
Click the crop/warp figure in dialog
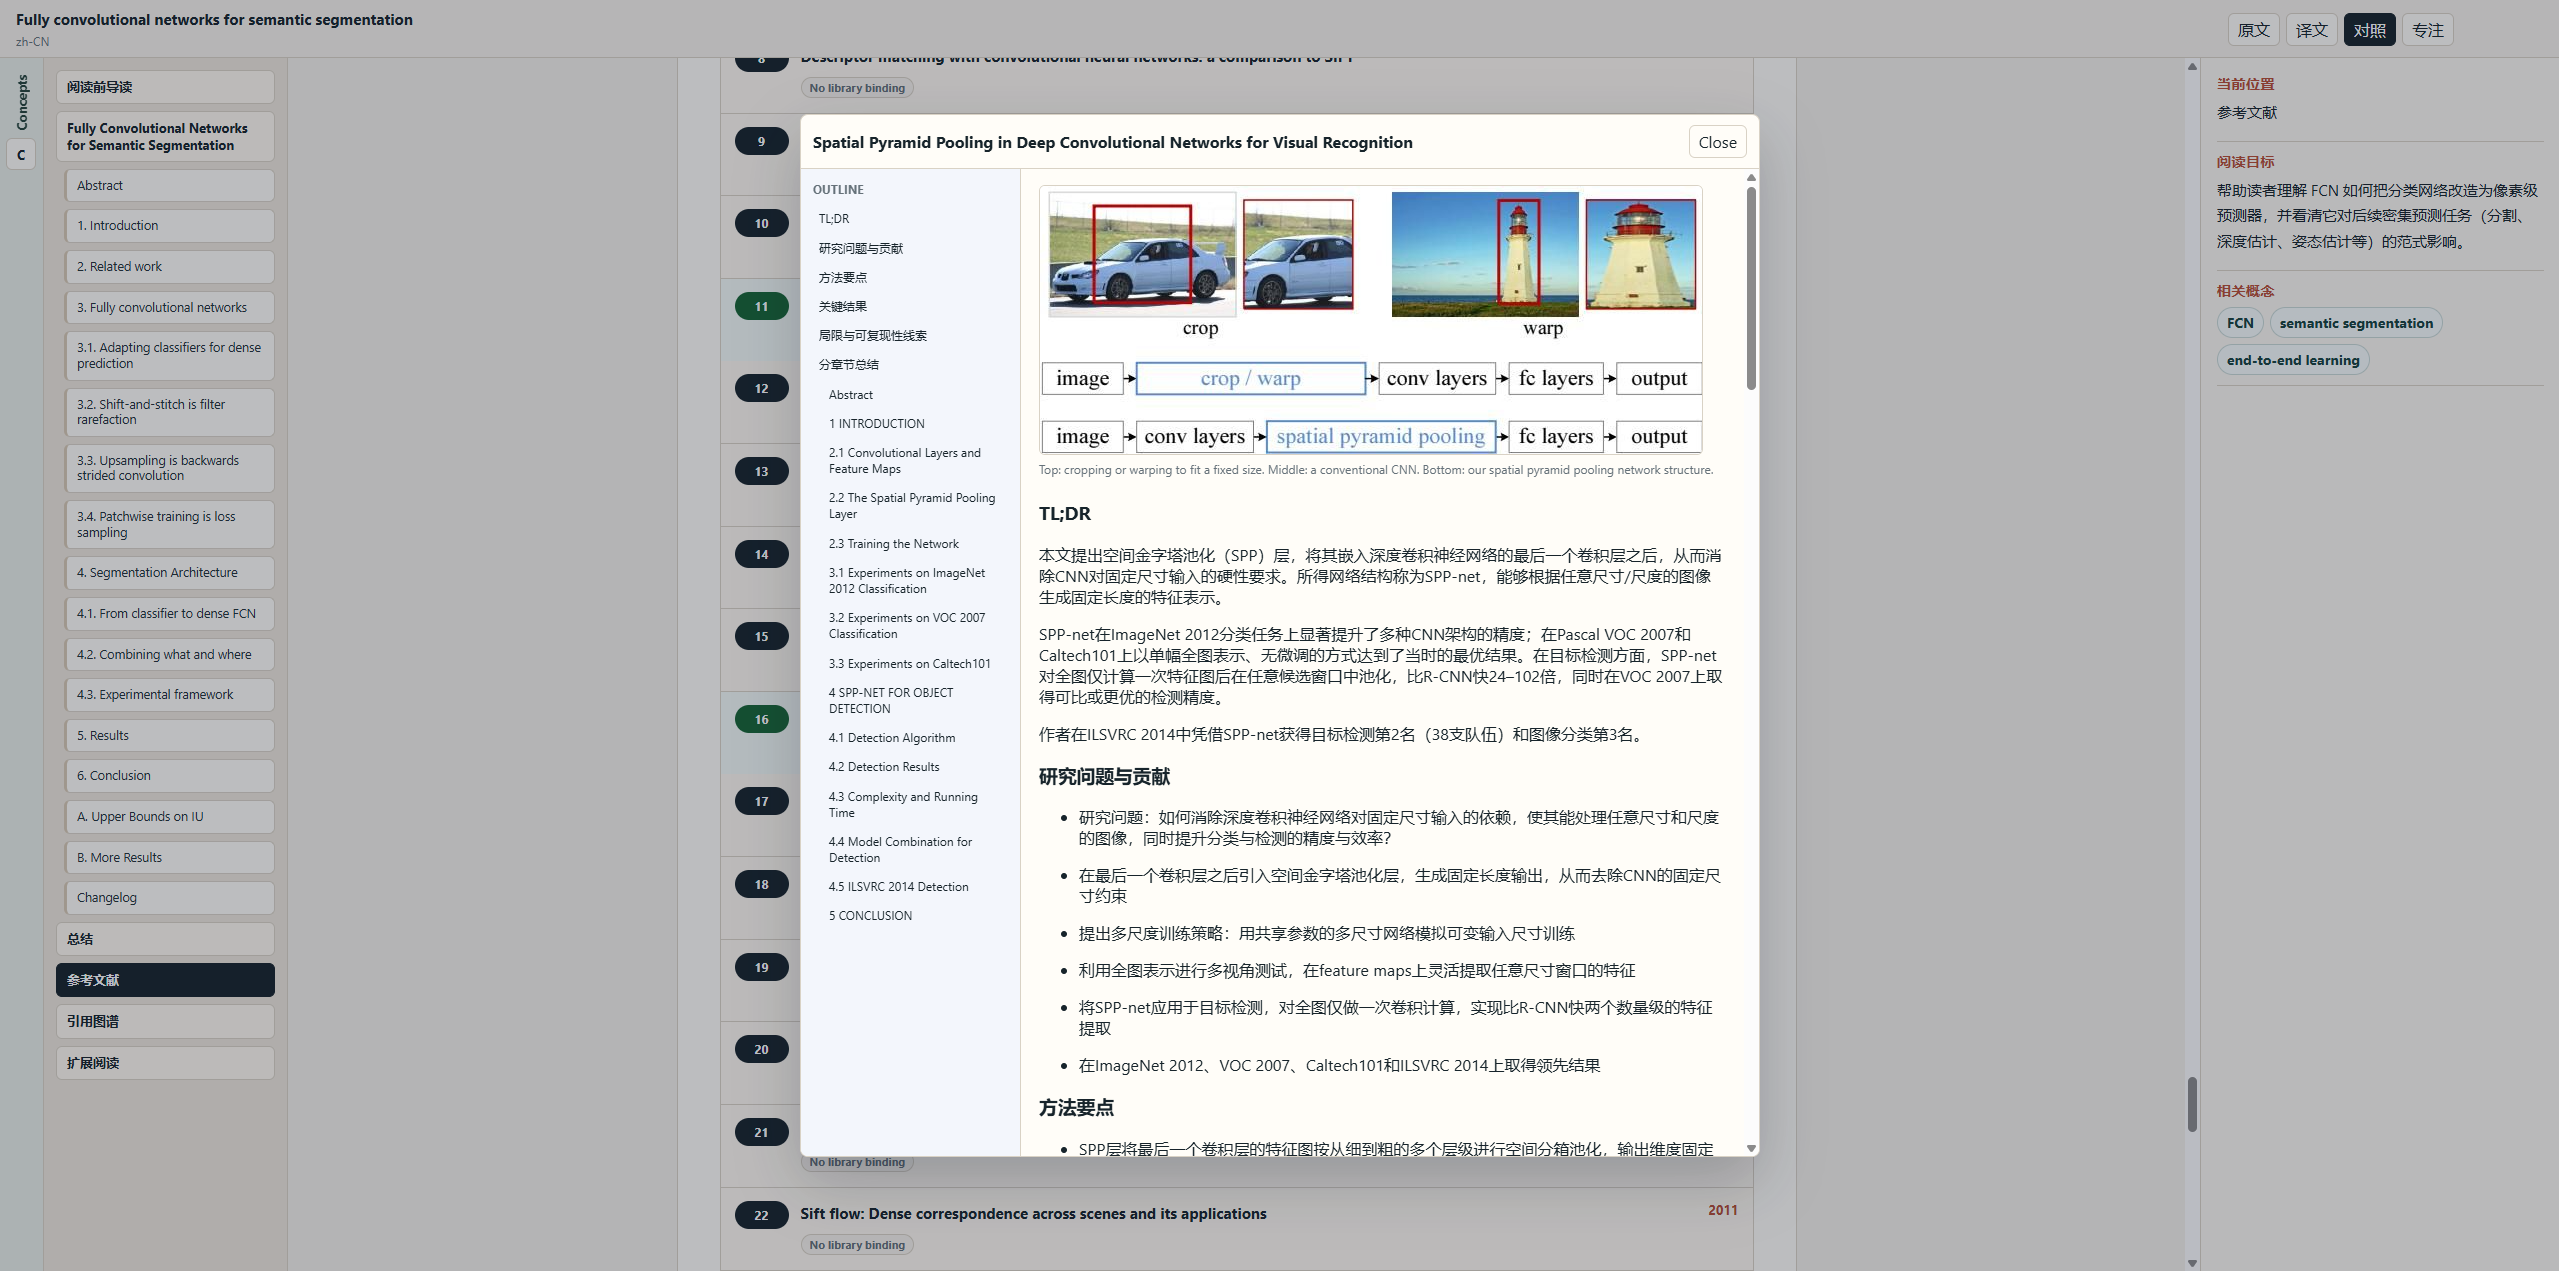click(x=1371, y=321)
